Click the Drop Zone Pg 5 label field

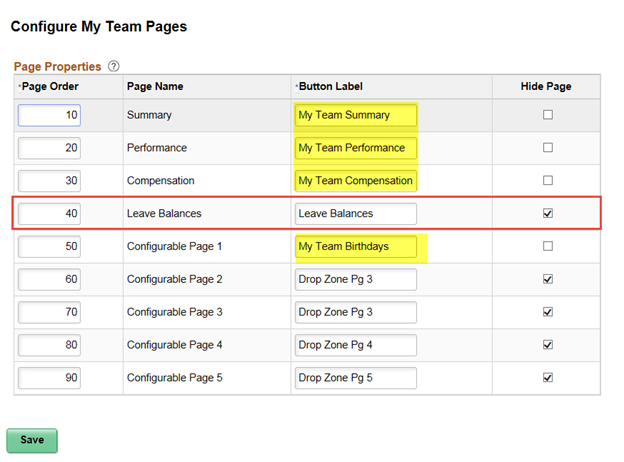pos(355,378)
